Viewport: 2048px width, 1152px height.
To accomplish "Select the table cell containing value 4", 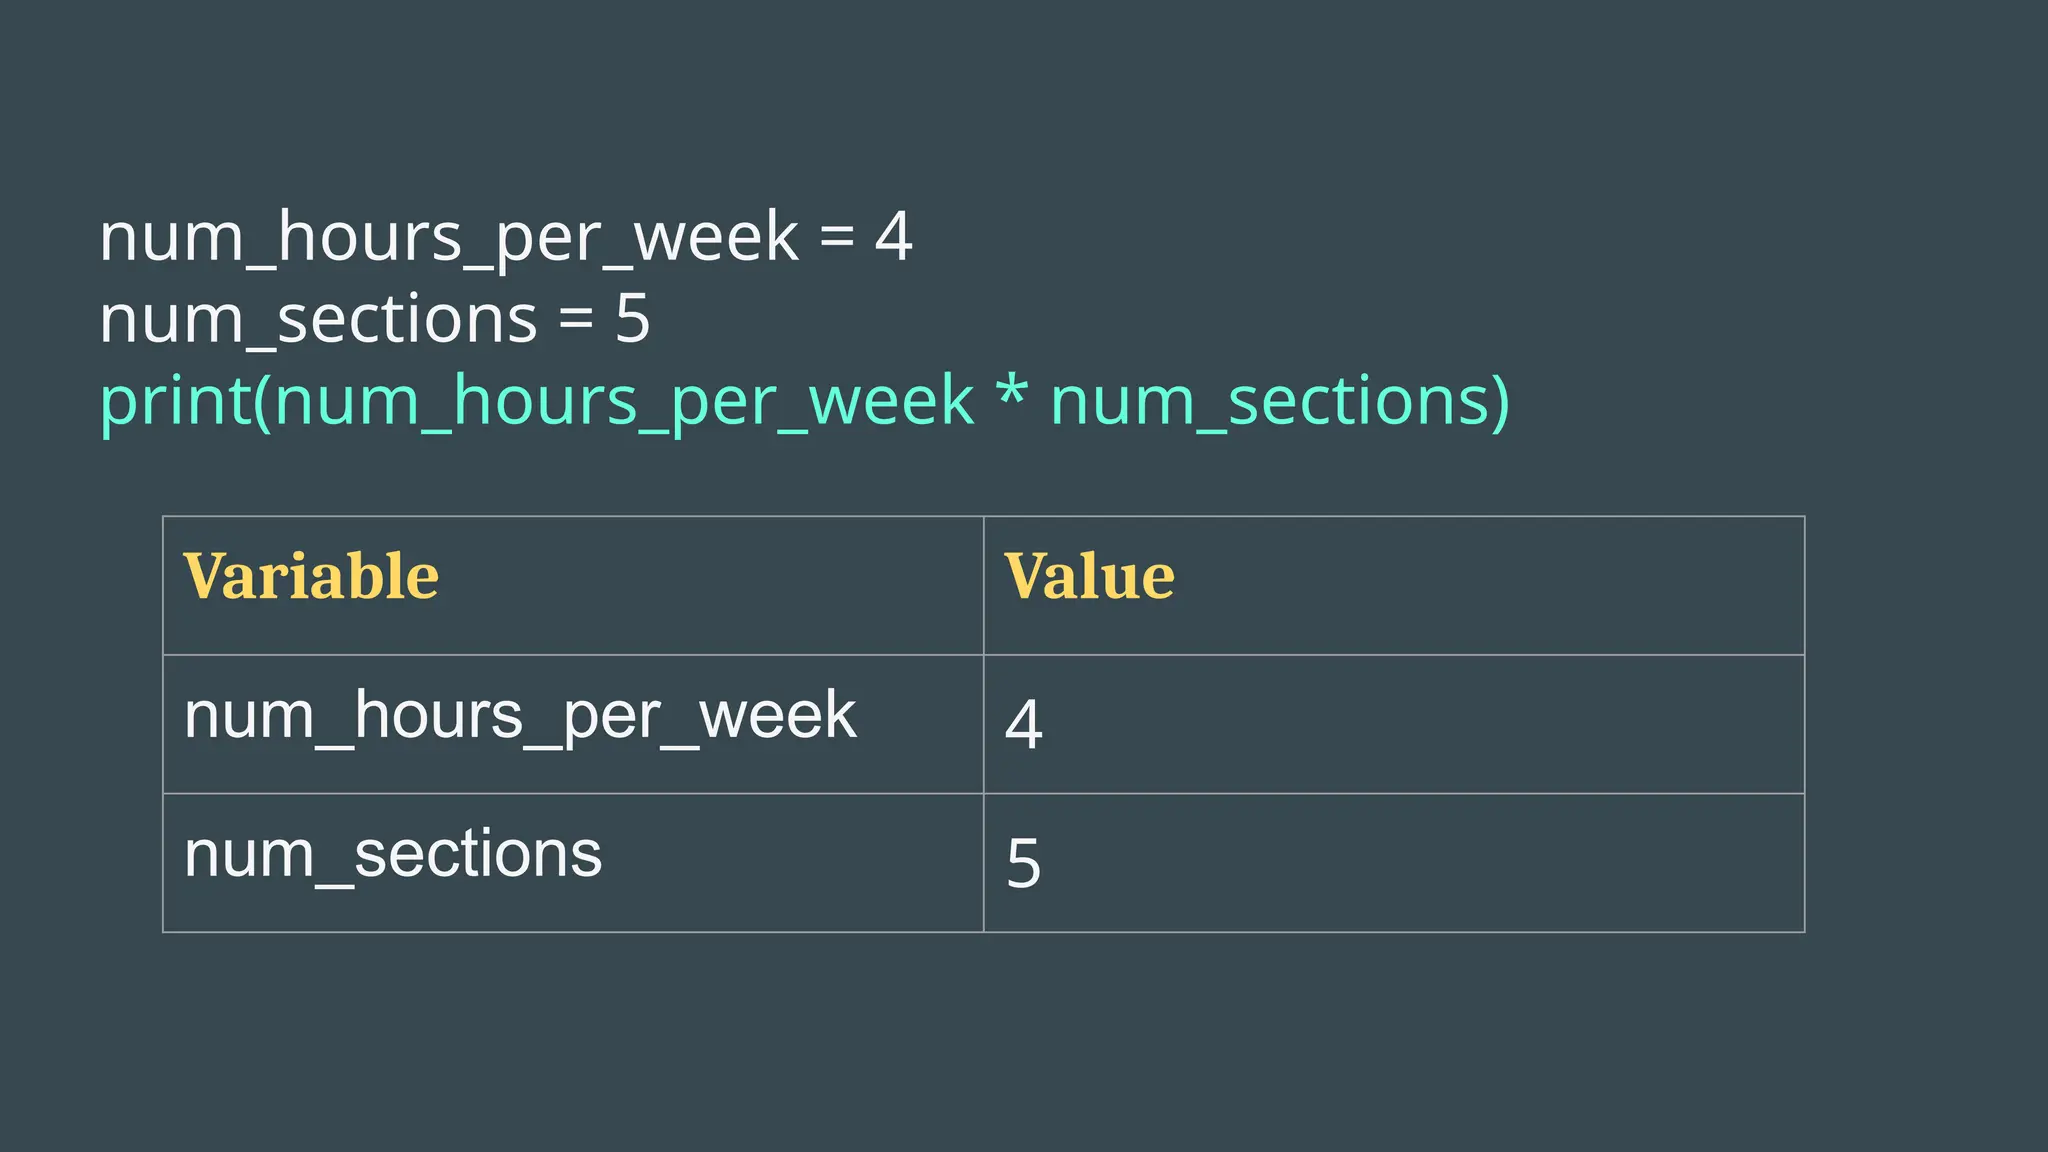I will [1024, 724].
